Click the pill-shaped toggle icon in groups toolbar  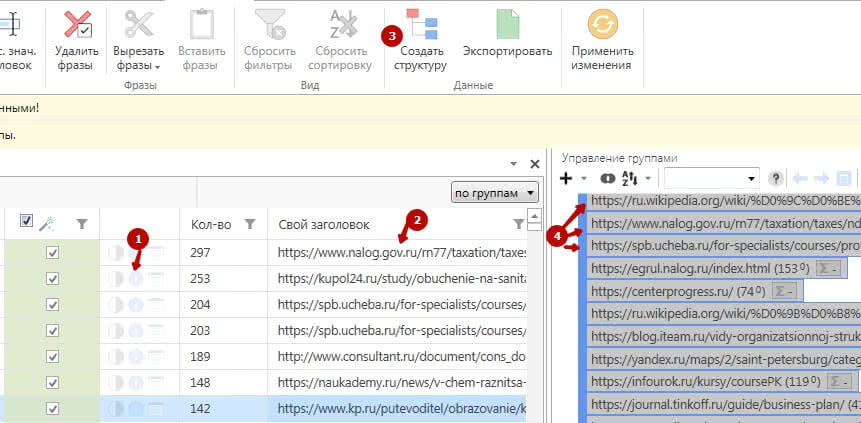pos(608,179)
